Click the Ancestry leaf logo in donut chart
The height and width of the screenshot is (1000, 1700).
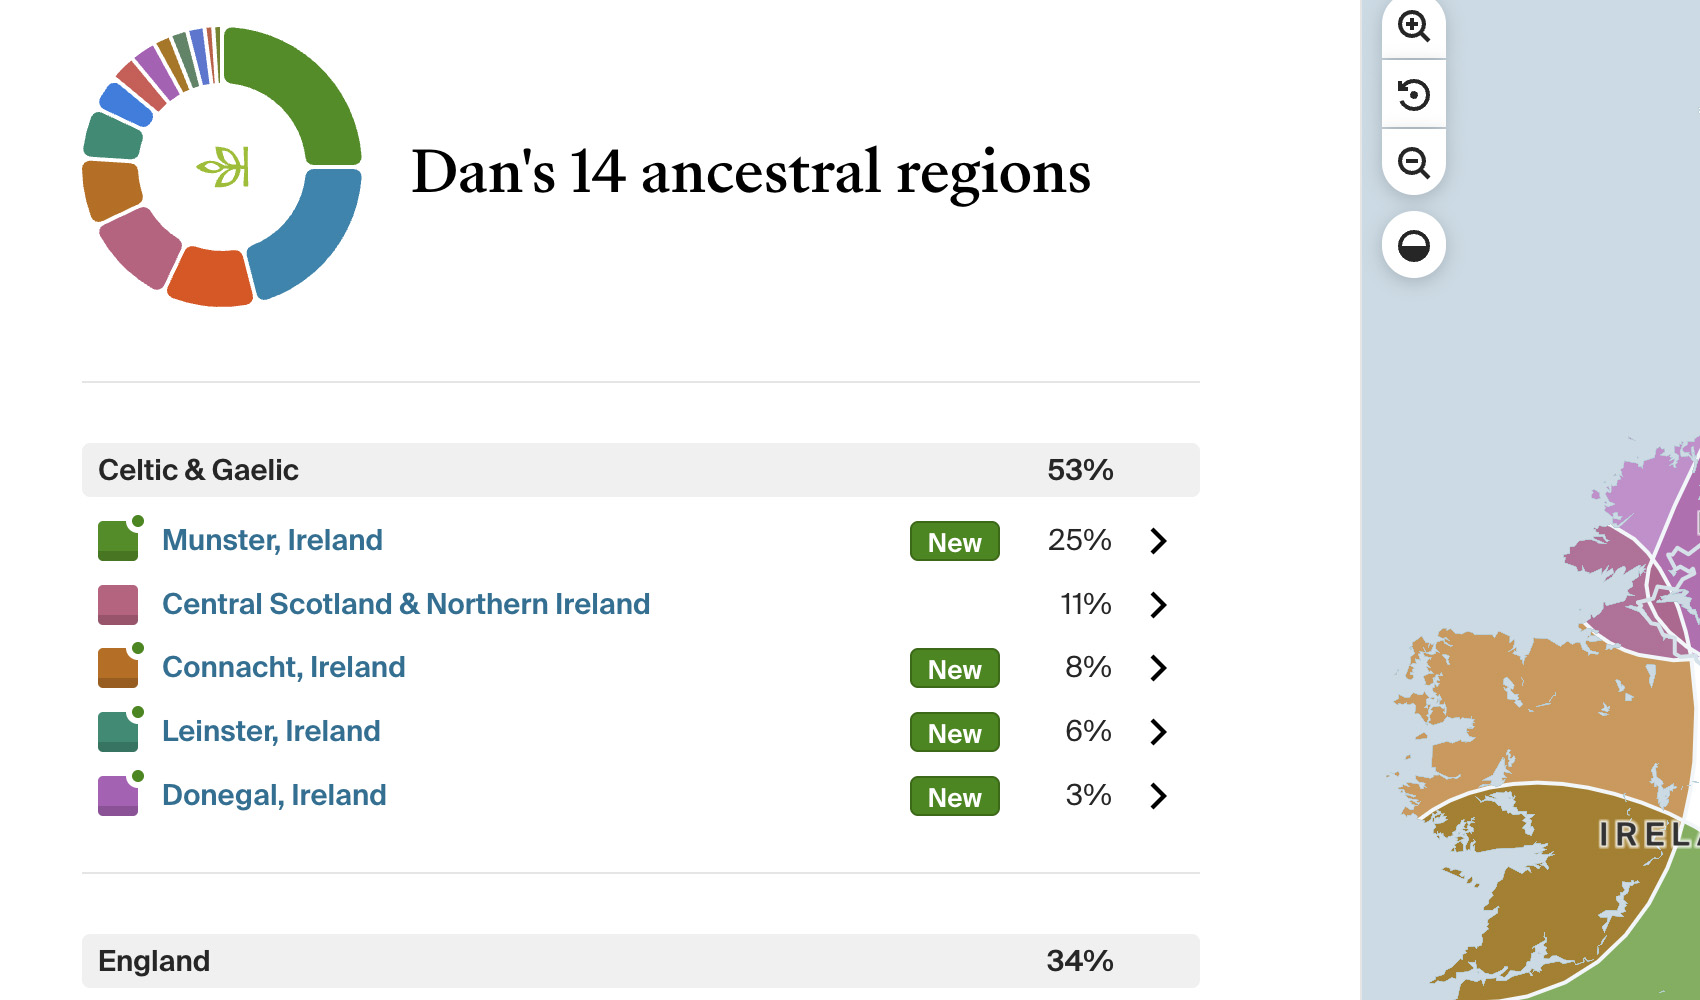point(223,167)
